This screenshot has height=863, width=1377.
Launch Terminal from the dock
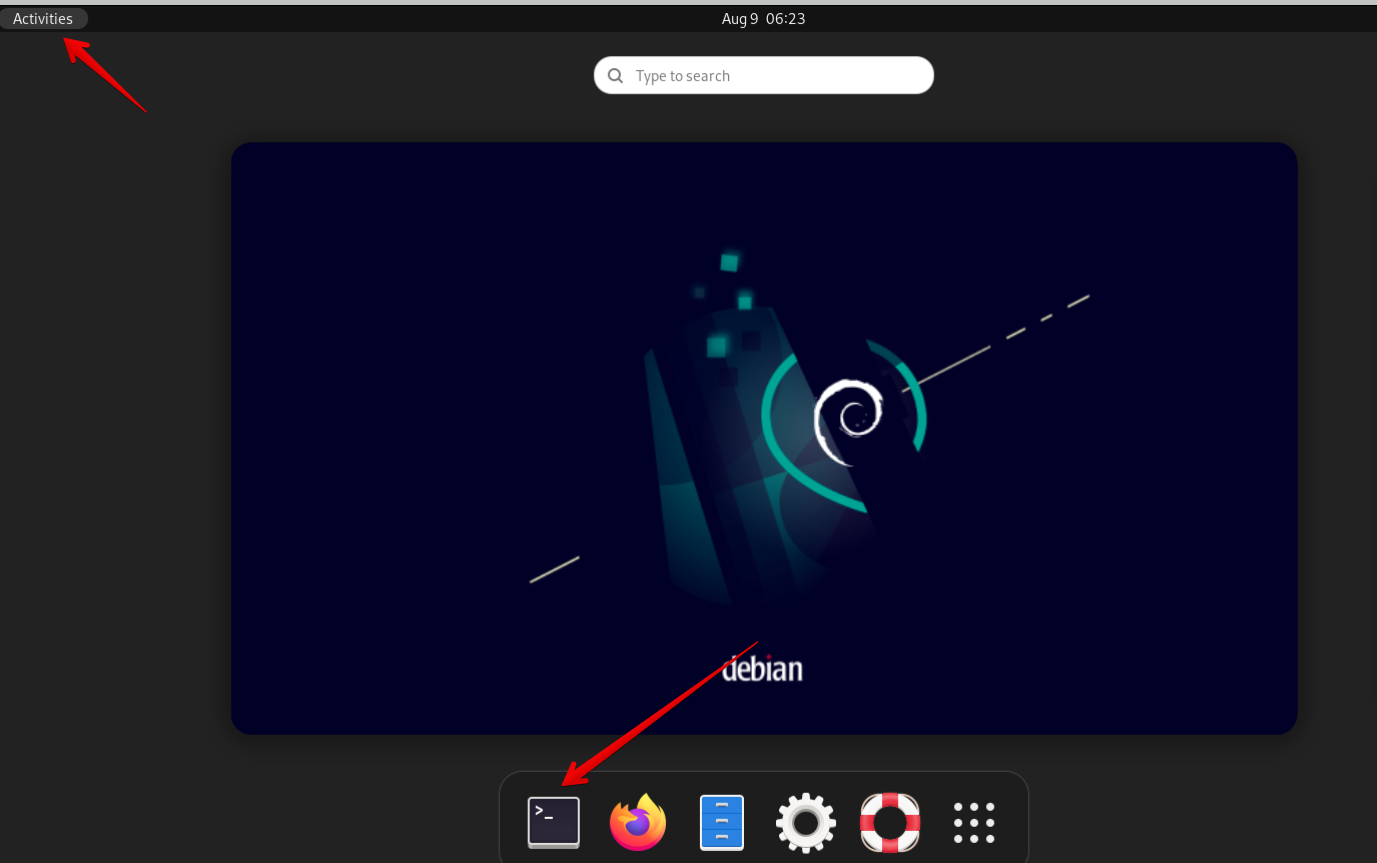click(x=553, y=822)
